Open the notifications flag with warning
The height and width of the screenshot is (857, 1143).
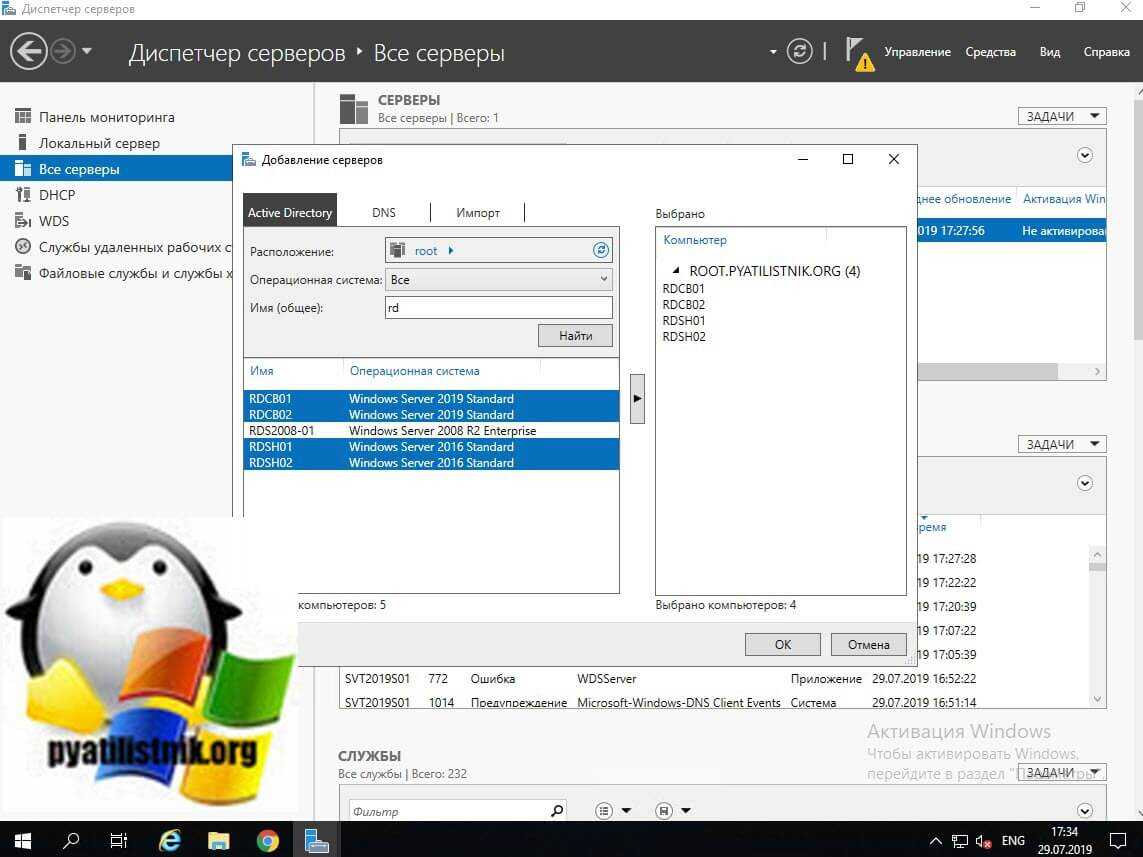pos(858,53)
